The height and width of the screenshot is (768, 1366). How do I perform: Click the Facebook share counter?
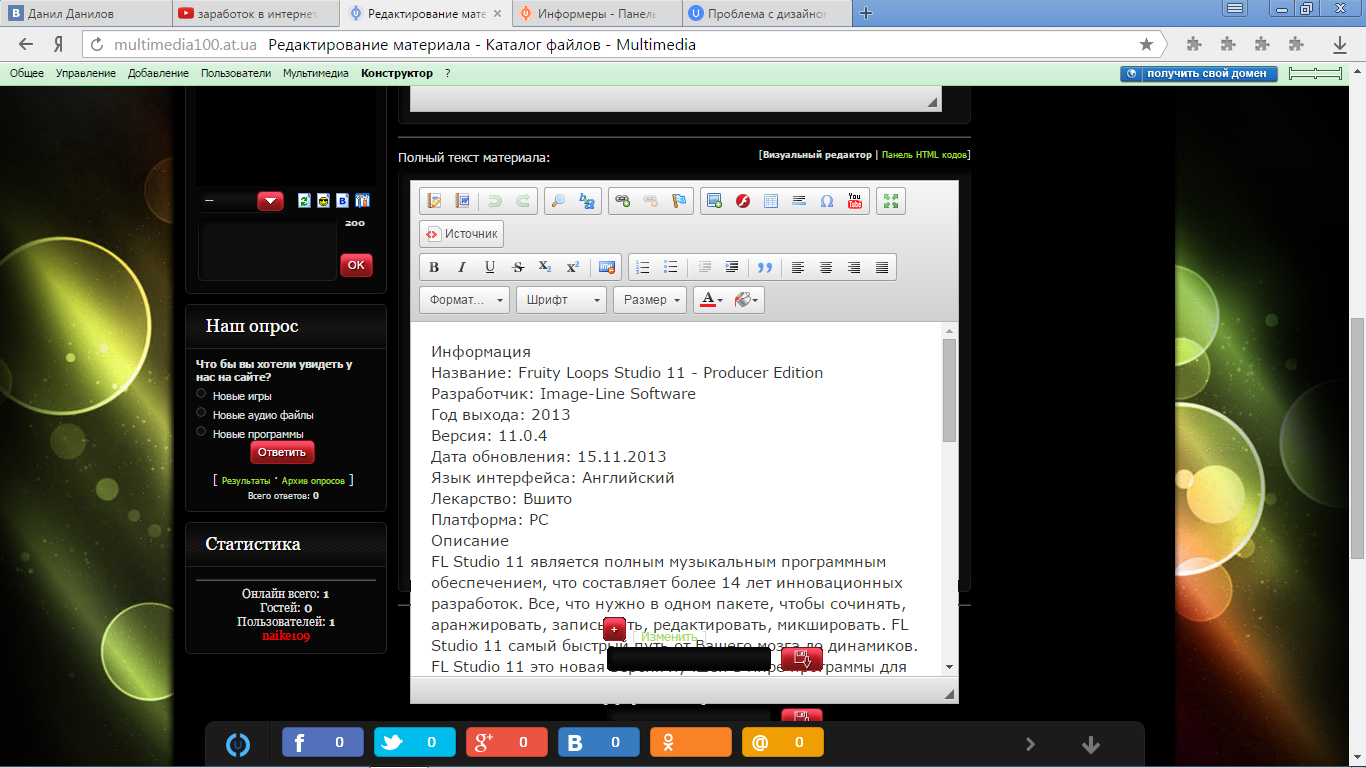(x=323, y=743)
